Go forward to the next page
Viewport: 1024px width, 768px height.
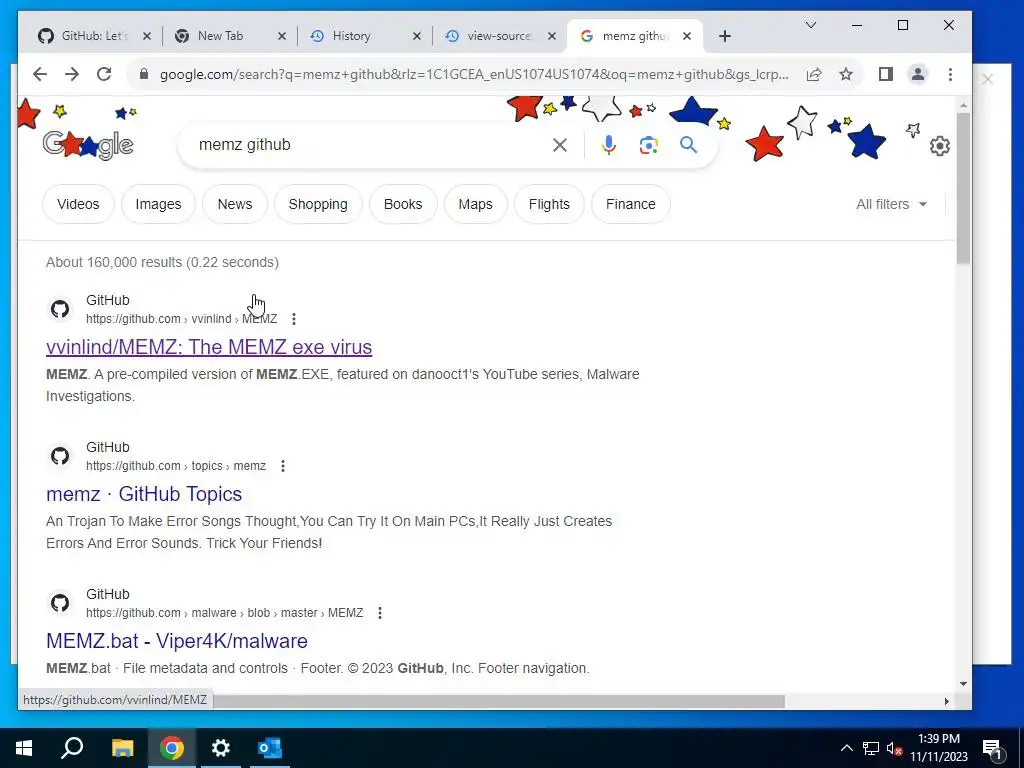(72, 74)
